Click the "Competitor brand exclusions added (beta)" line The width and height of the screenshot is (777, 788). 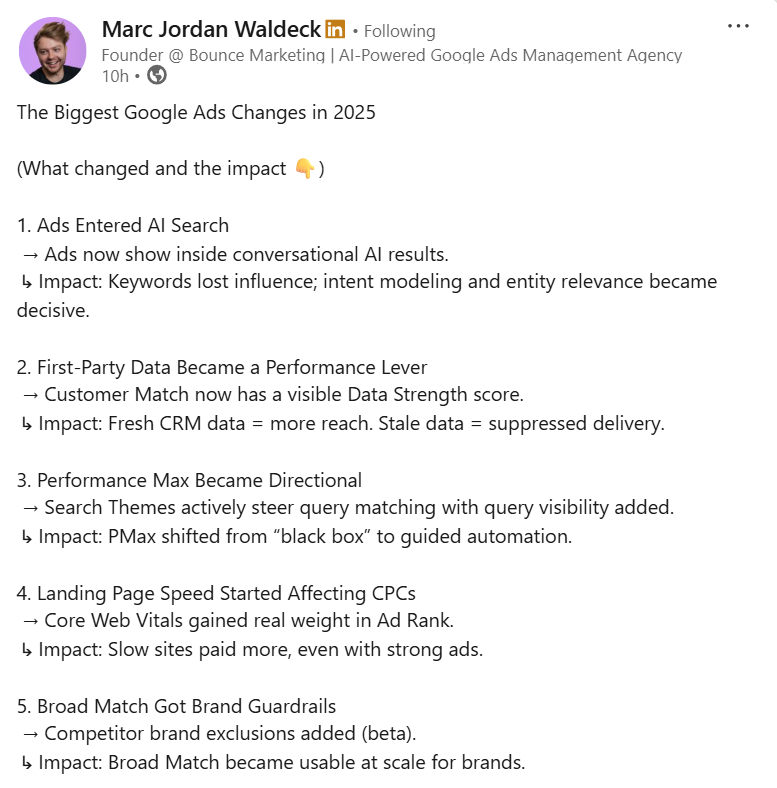(x=229, y=734)
